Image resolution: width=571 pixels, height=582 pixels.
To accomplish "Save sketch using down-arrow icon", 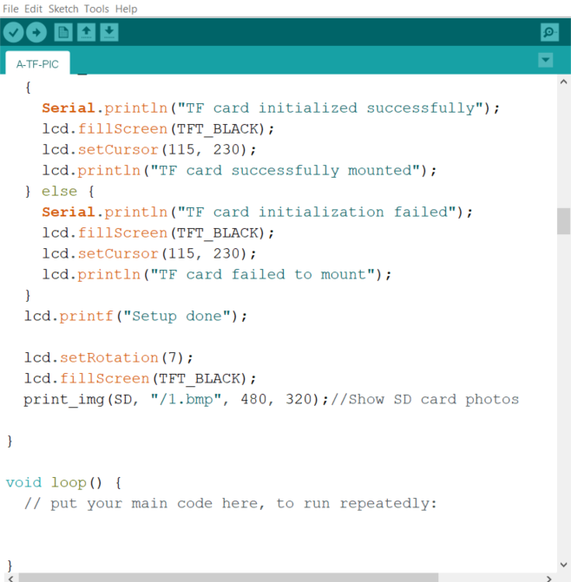I will click(x=109, y=32).
